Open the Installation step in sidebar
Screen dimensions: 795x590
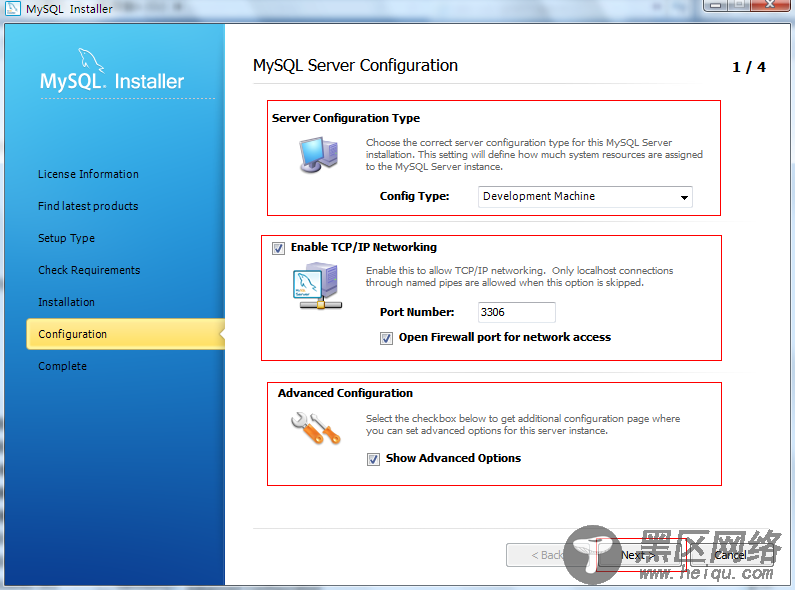[x=66, y=302]
